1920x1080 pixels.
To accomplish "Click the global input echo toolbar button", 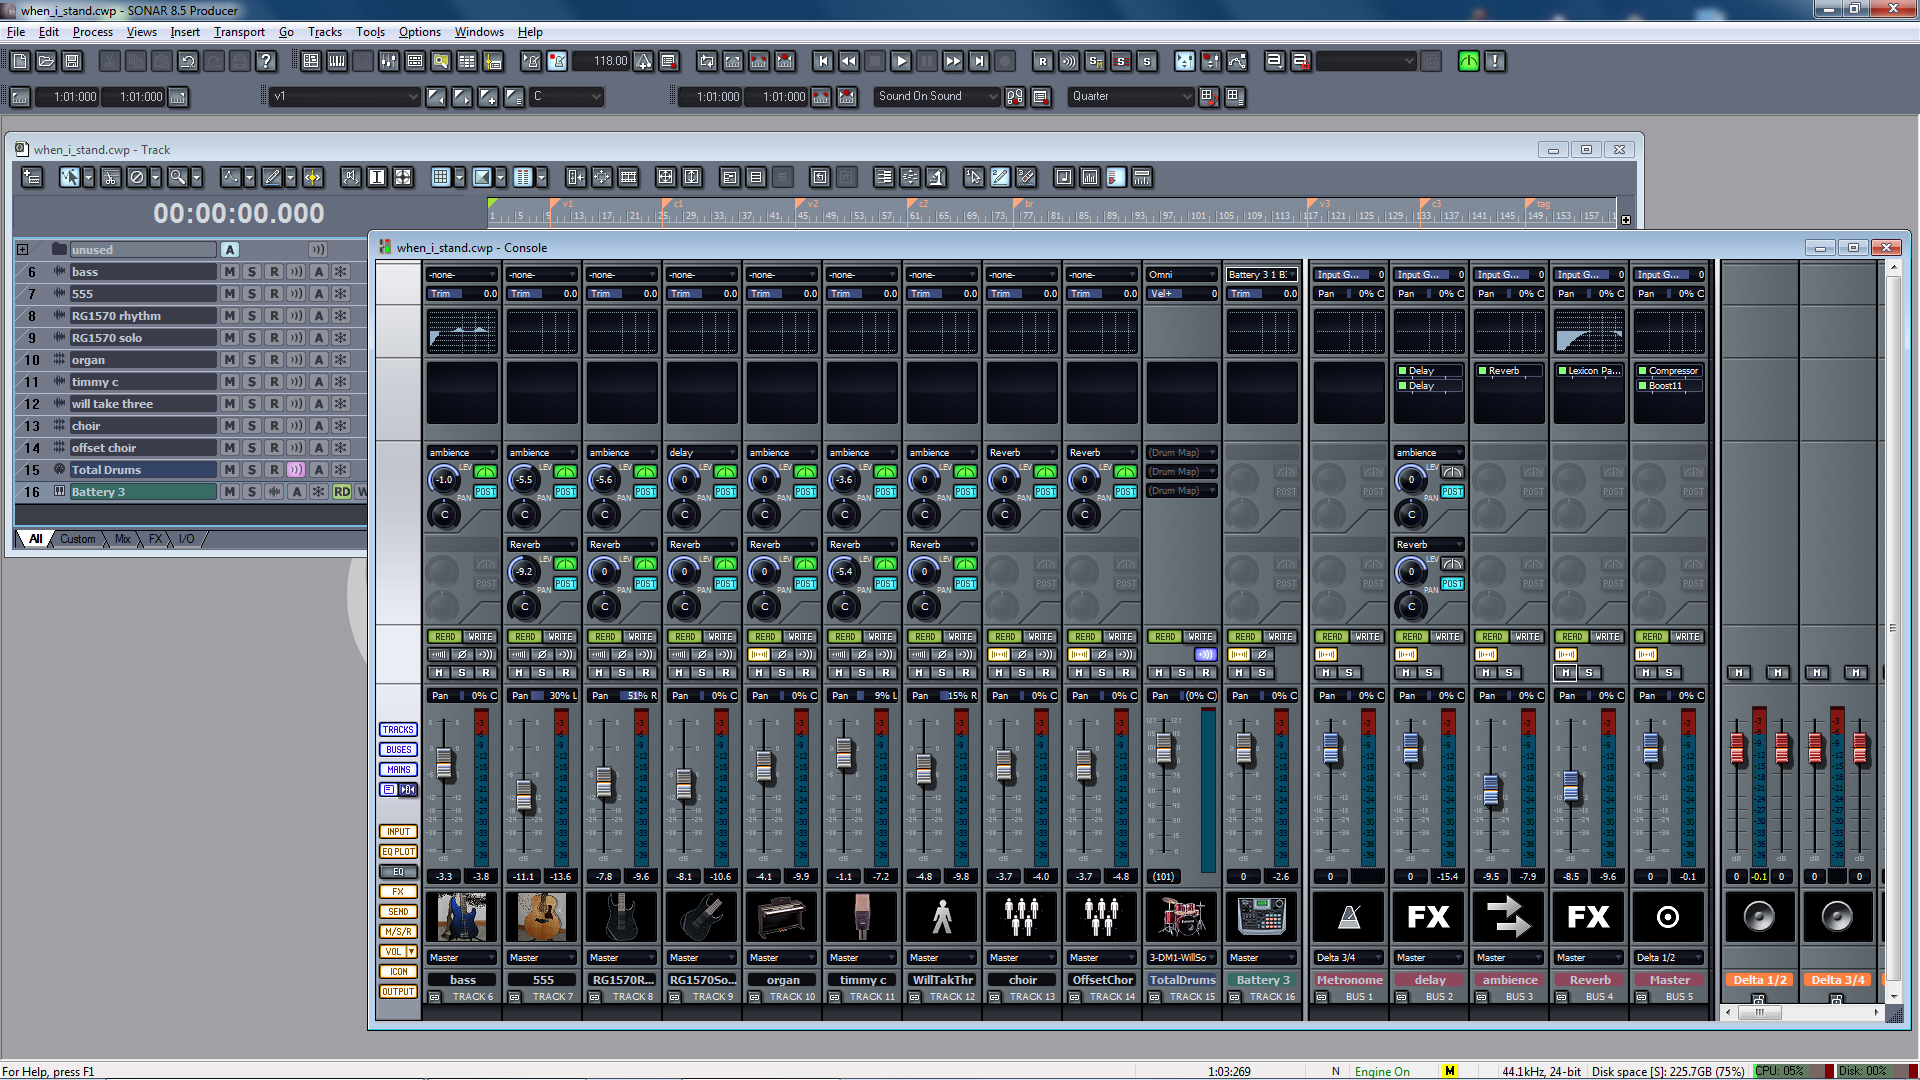I will pos(1069,61).
